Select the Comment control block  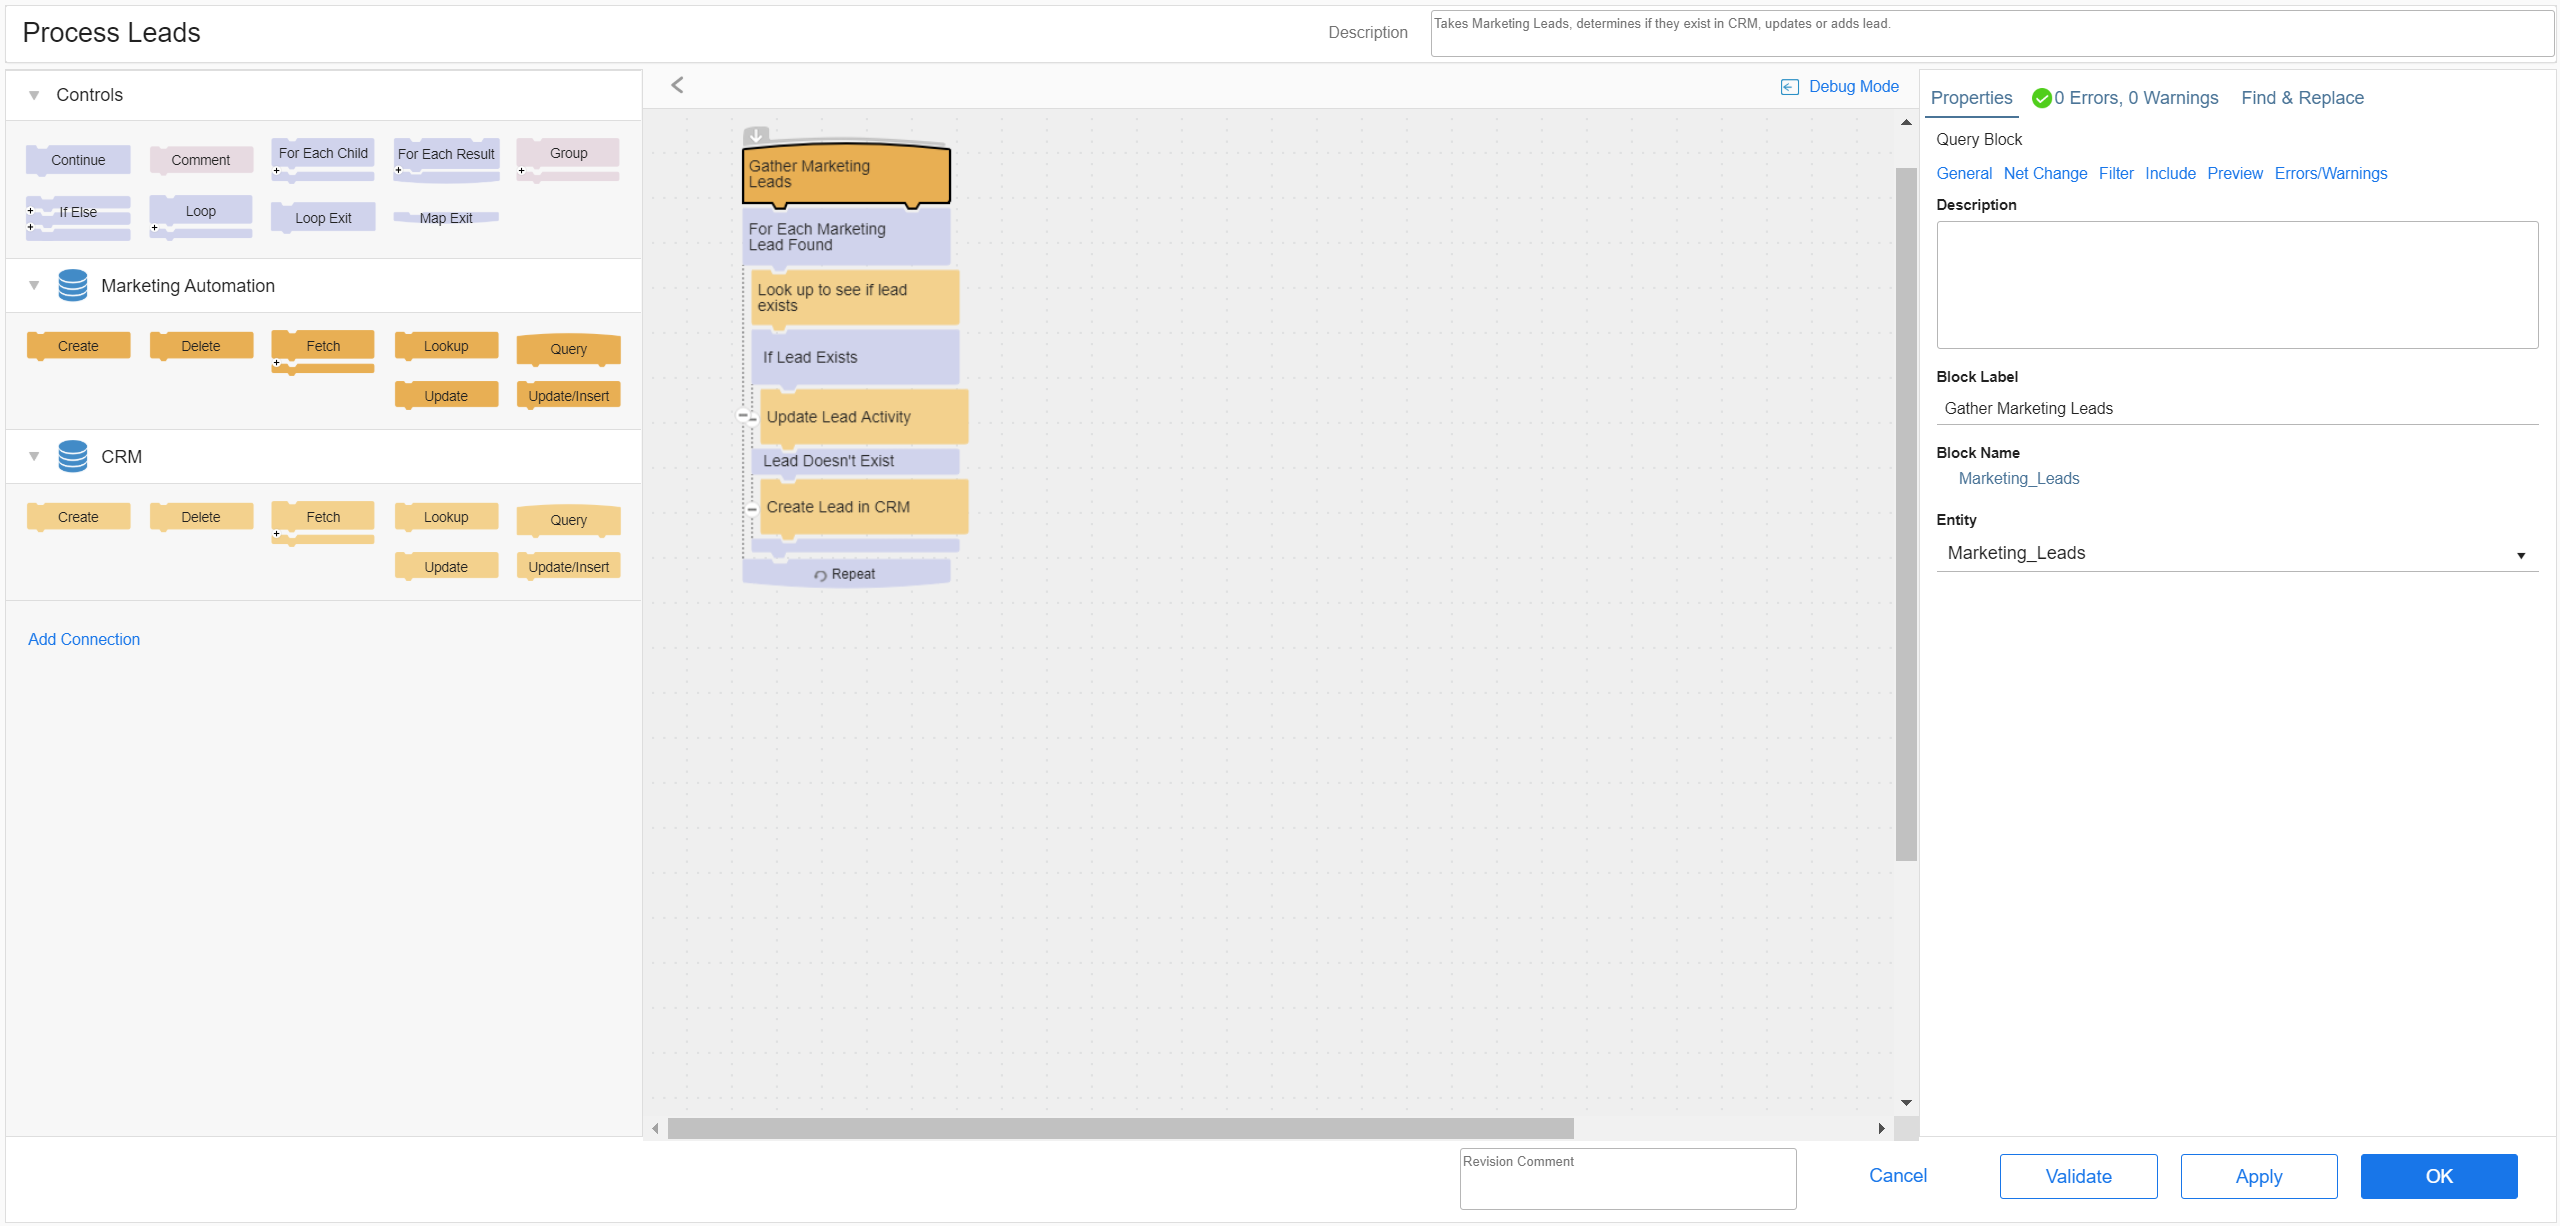pos(200,160)
